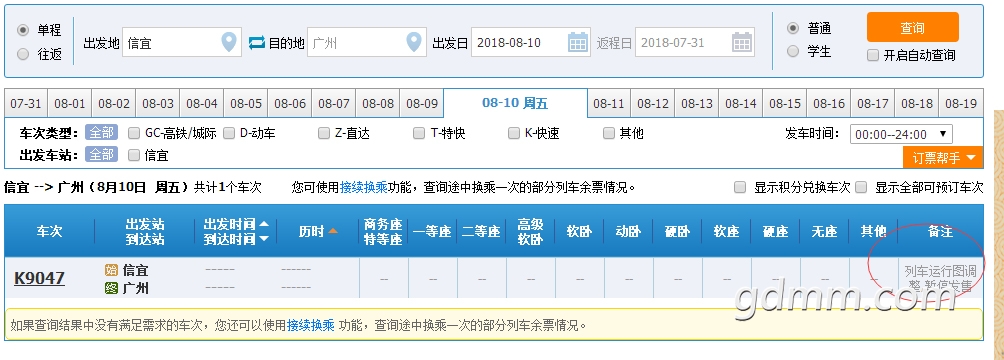
Task: Sort by the 历时 duration arrow
Action: (x=333, y=231)
